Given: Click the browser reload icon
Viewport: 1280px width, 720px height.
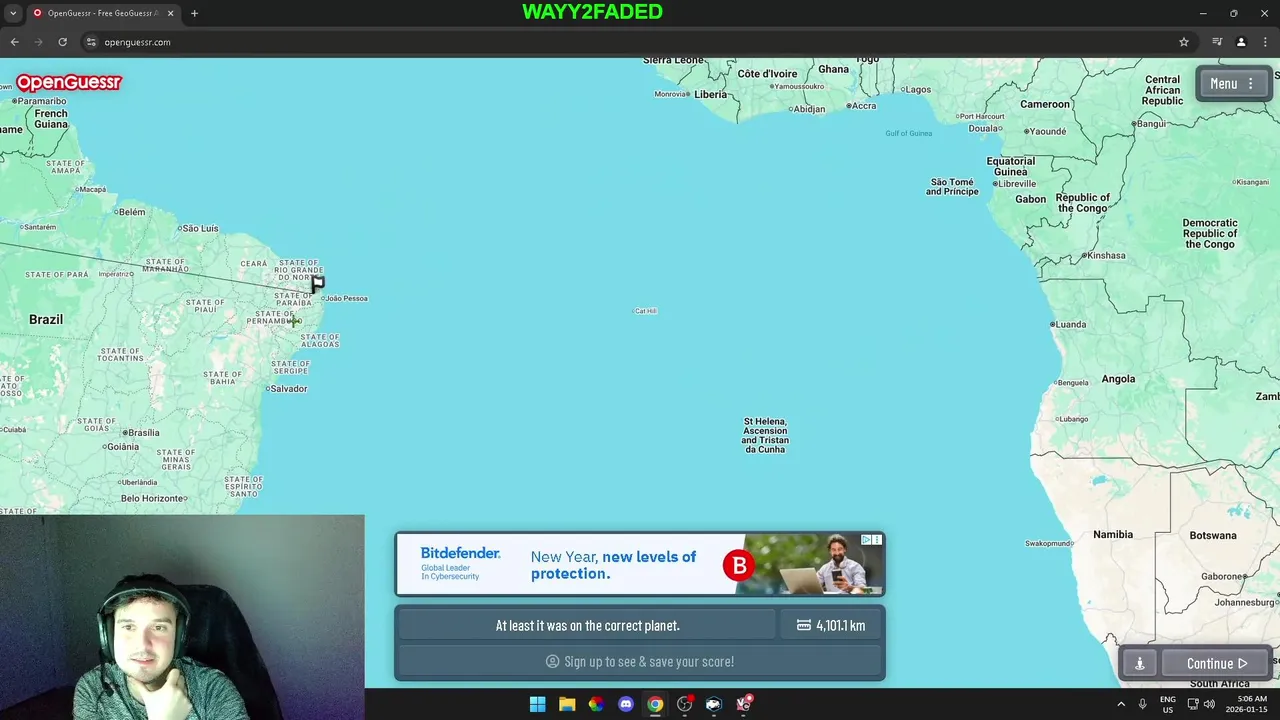Looking at the screenshot, I should click(62, 42).
